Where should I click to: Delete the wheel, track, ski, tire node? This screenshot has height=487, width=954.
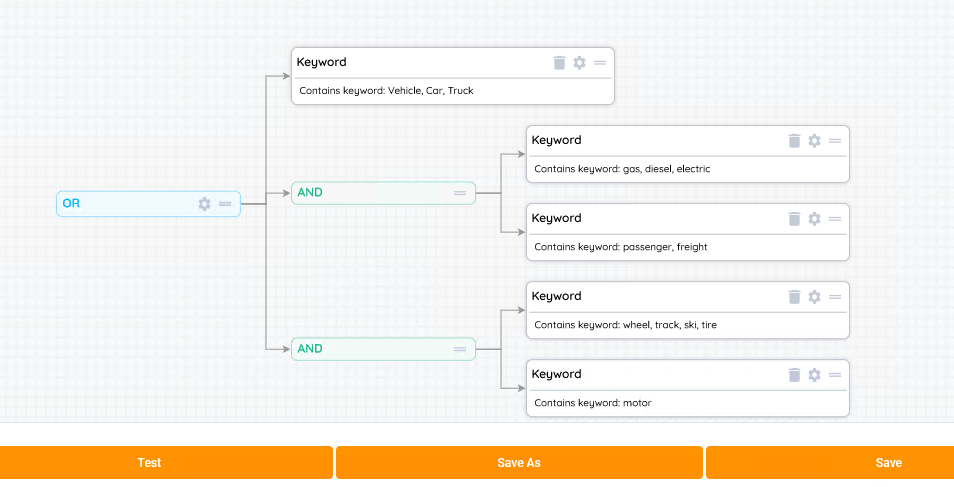(794, 297)
